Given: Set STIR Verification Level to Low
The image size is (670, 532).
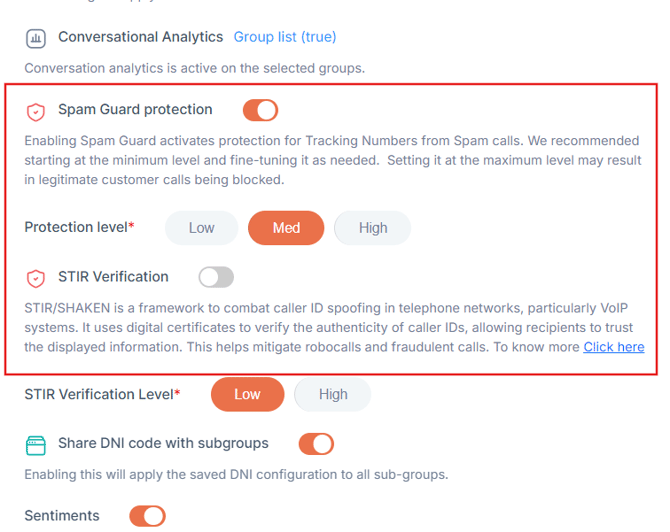Looking at the screenshot, I should pos(247,394).
